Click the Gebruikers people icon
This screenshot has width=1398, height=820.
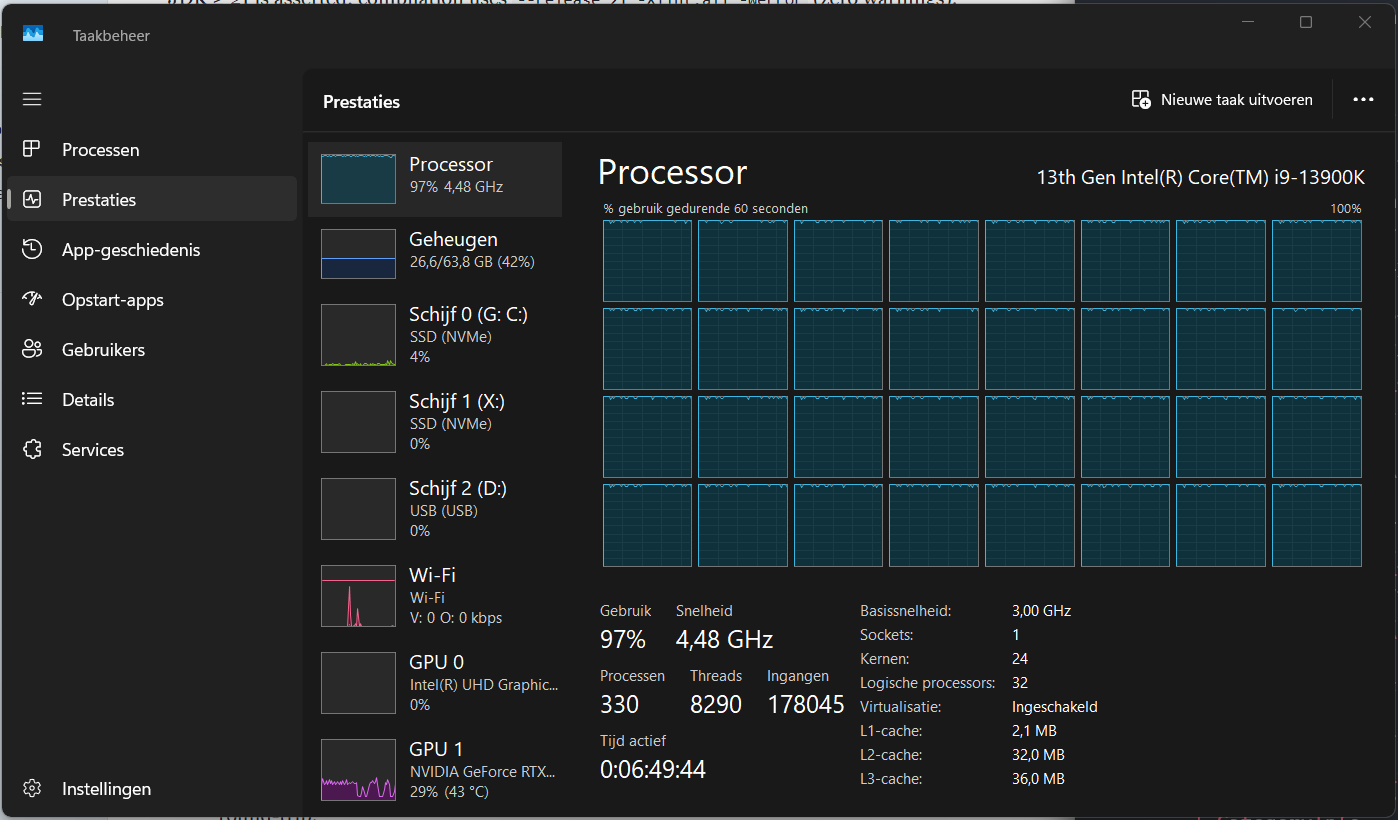tap(32, 349)
